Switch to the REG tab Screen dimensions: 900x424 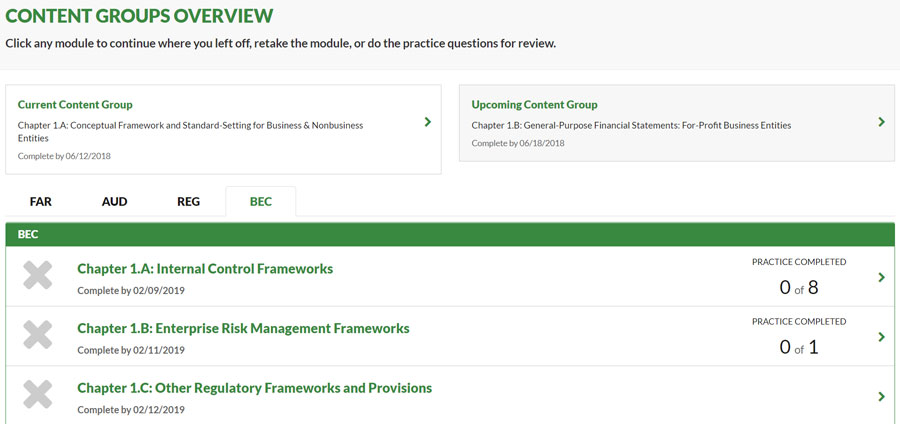189,202
